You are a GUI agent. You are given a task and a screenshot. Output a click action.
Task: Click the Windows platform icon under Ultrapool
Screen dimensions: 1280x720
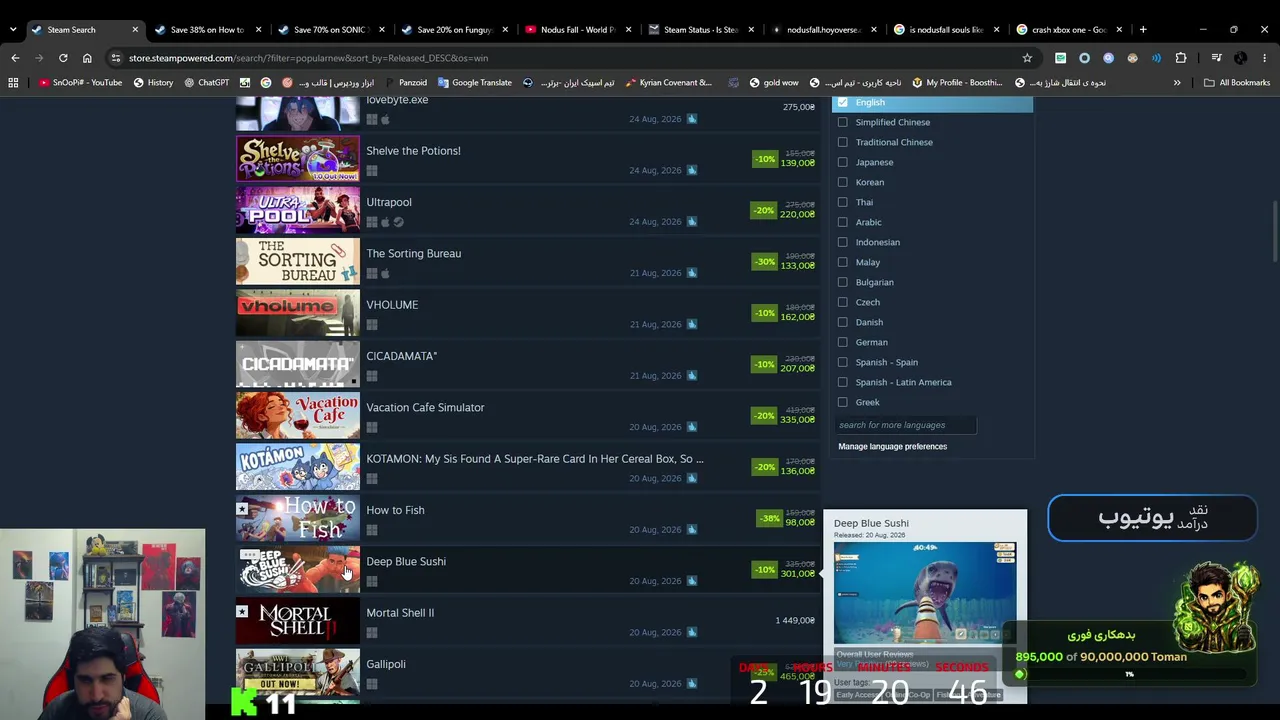[x=372, y=222]
